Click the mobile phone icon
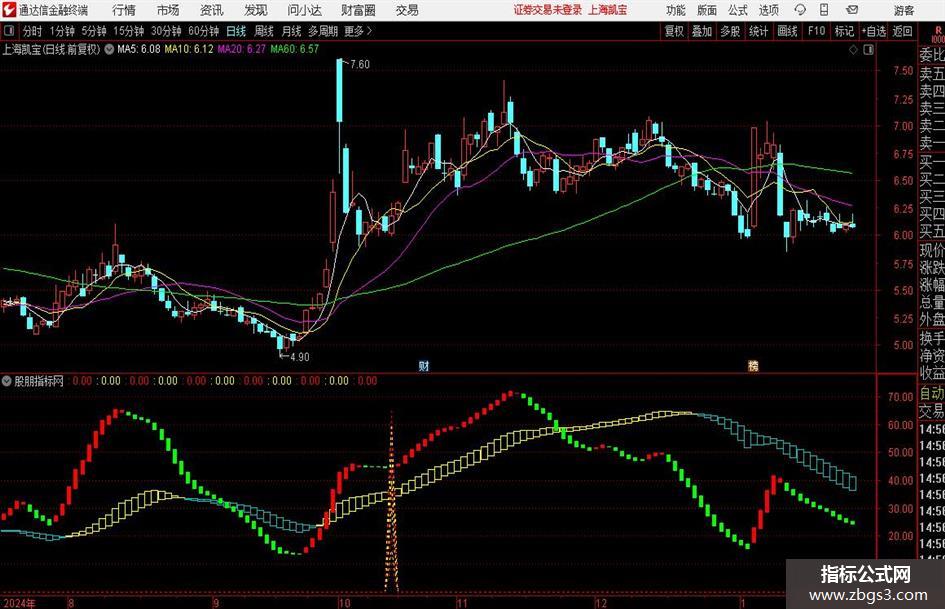 point(824,10)
